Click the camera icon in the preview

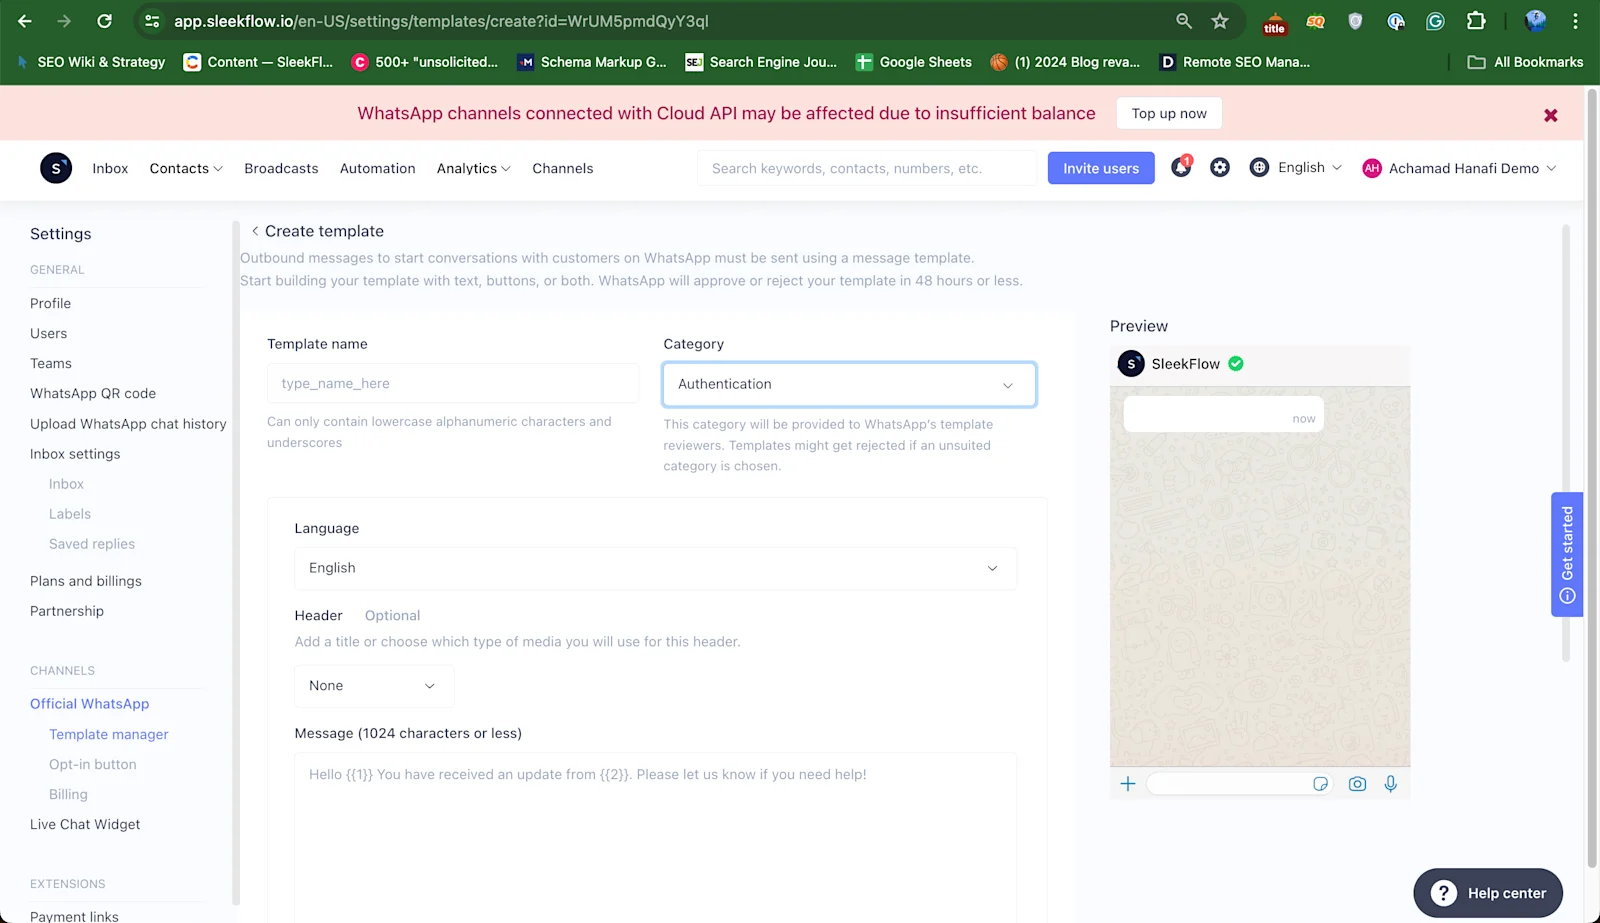[1357, 784]
